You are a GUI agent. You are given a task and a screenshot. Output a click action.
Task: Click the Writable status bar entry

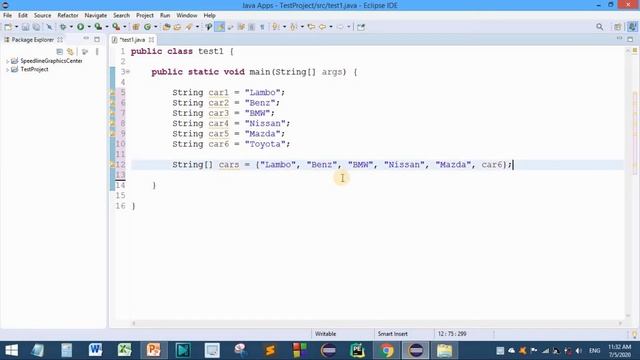pyautogui.click(x=326, y=334)
